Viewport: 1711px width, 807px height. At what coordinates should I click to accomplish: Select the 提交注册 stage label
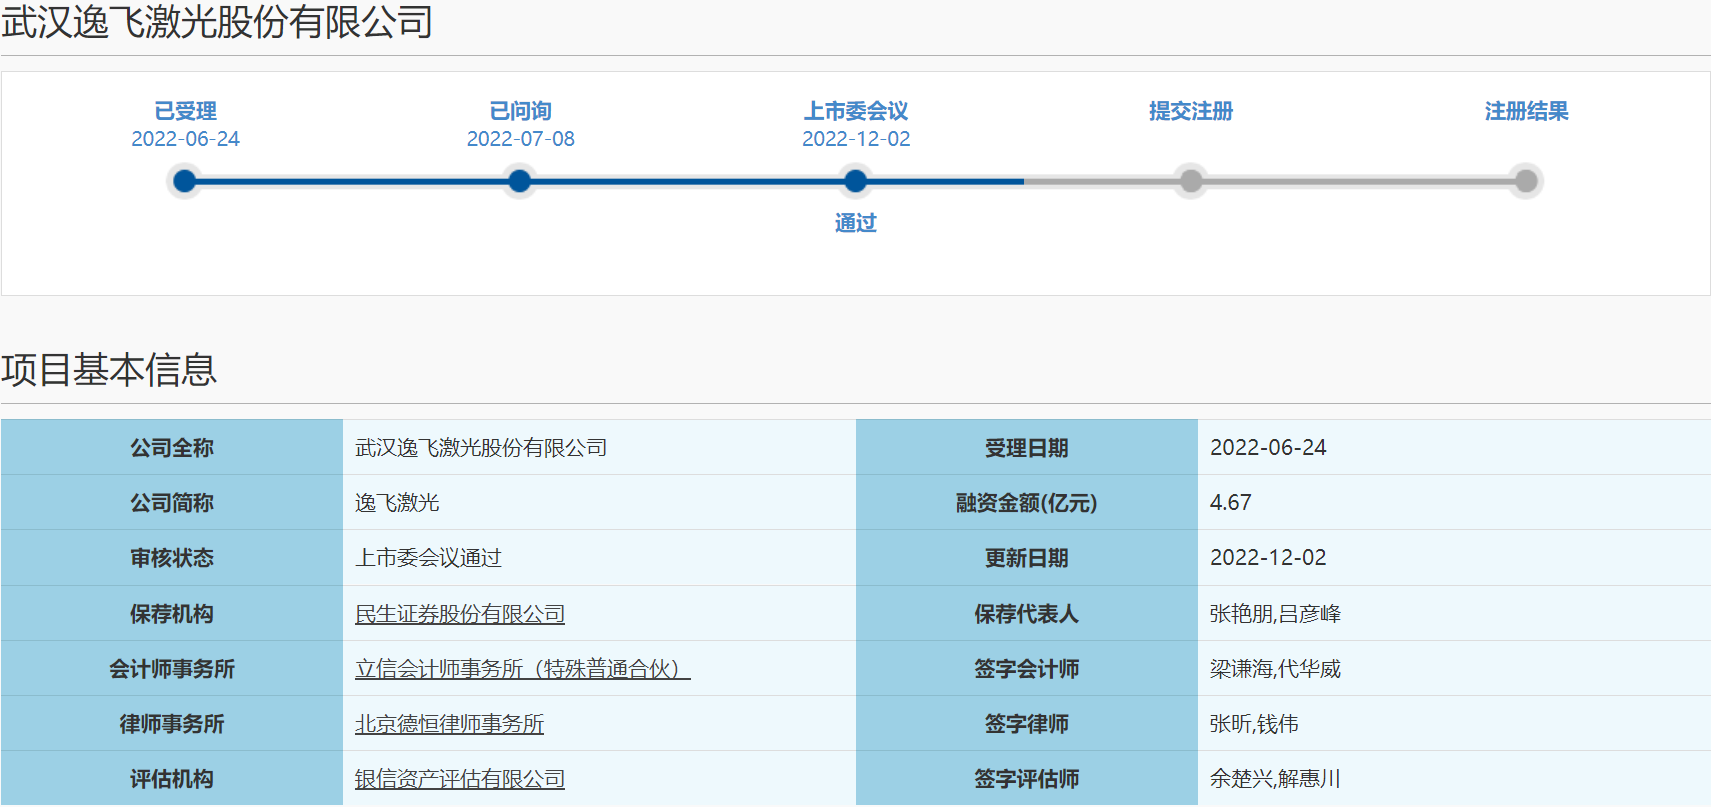coord(1190,111)
